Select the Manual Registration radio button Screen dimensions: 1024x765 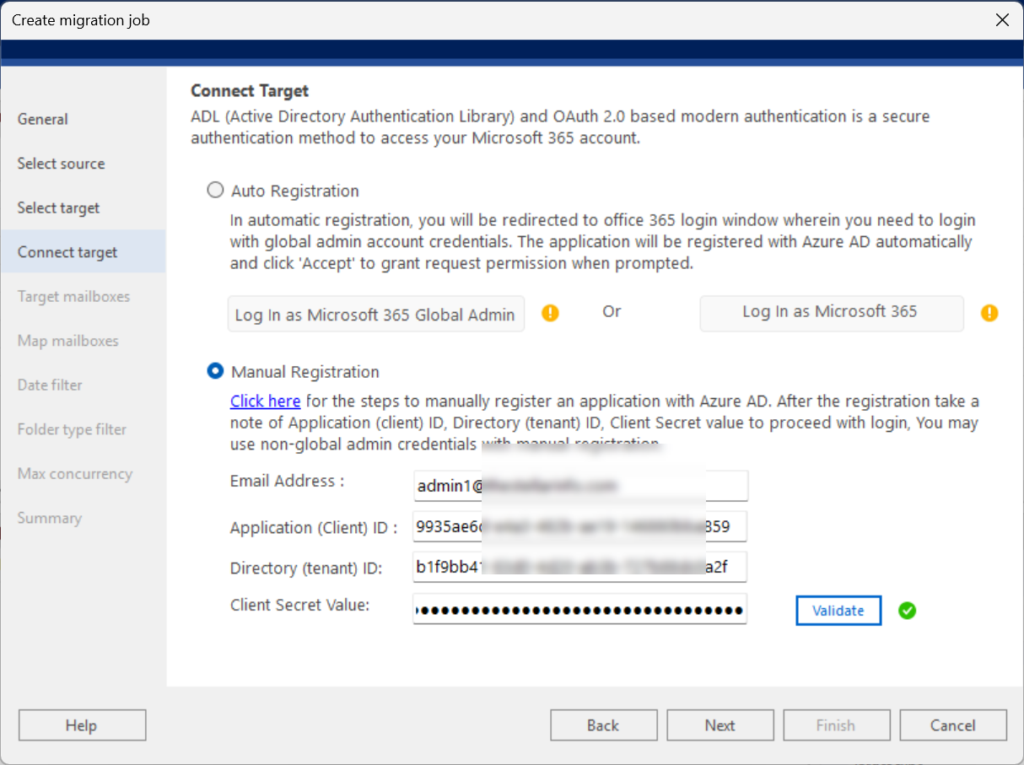pos(215,371)
